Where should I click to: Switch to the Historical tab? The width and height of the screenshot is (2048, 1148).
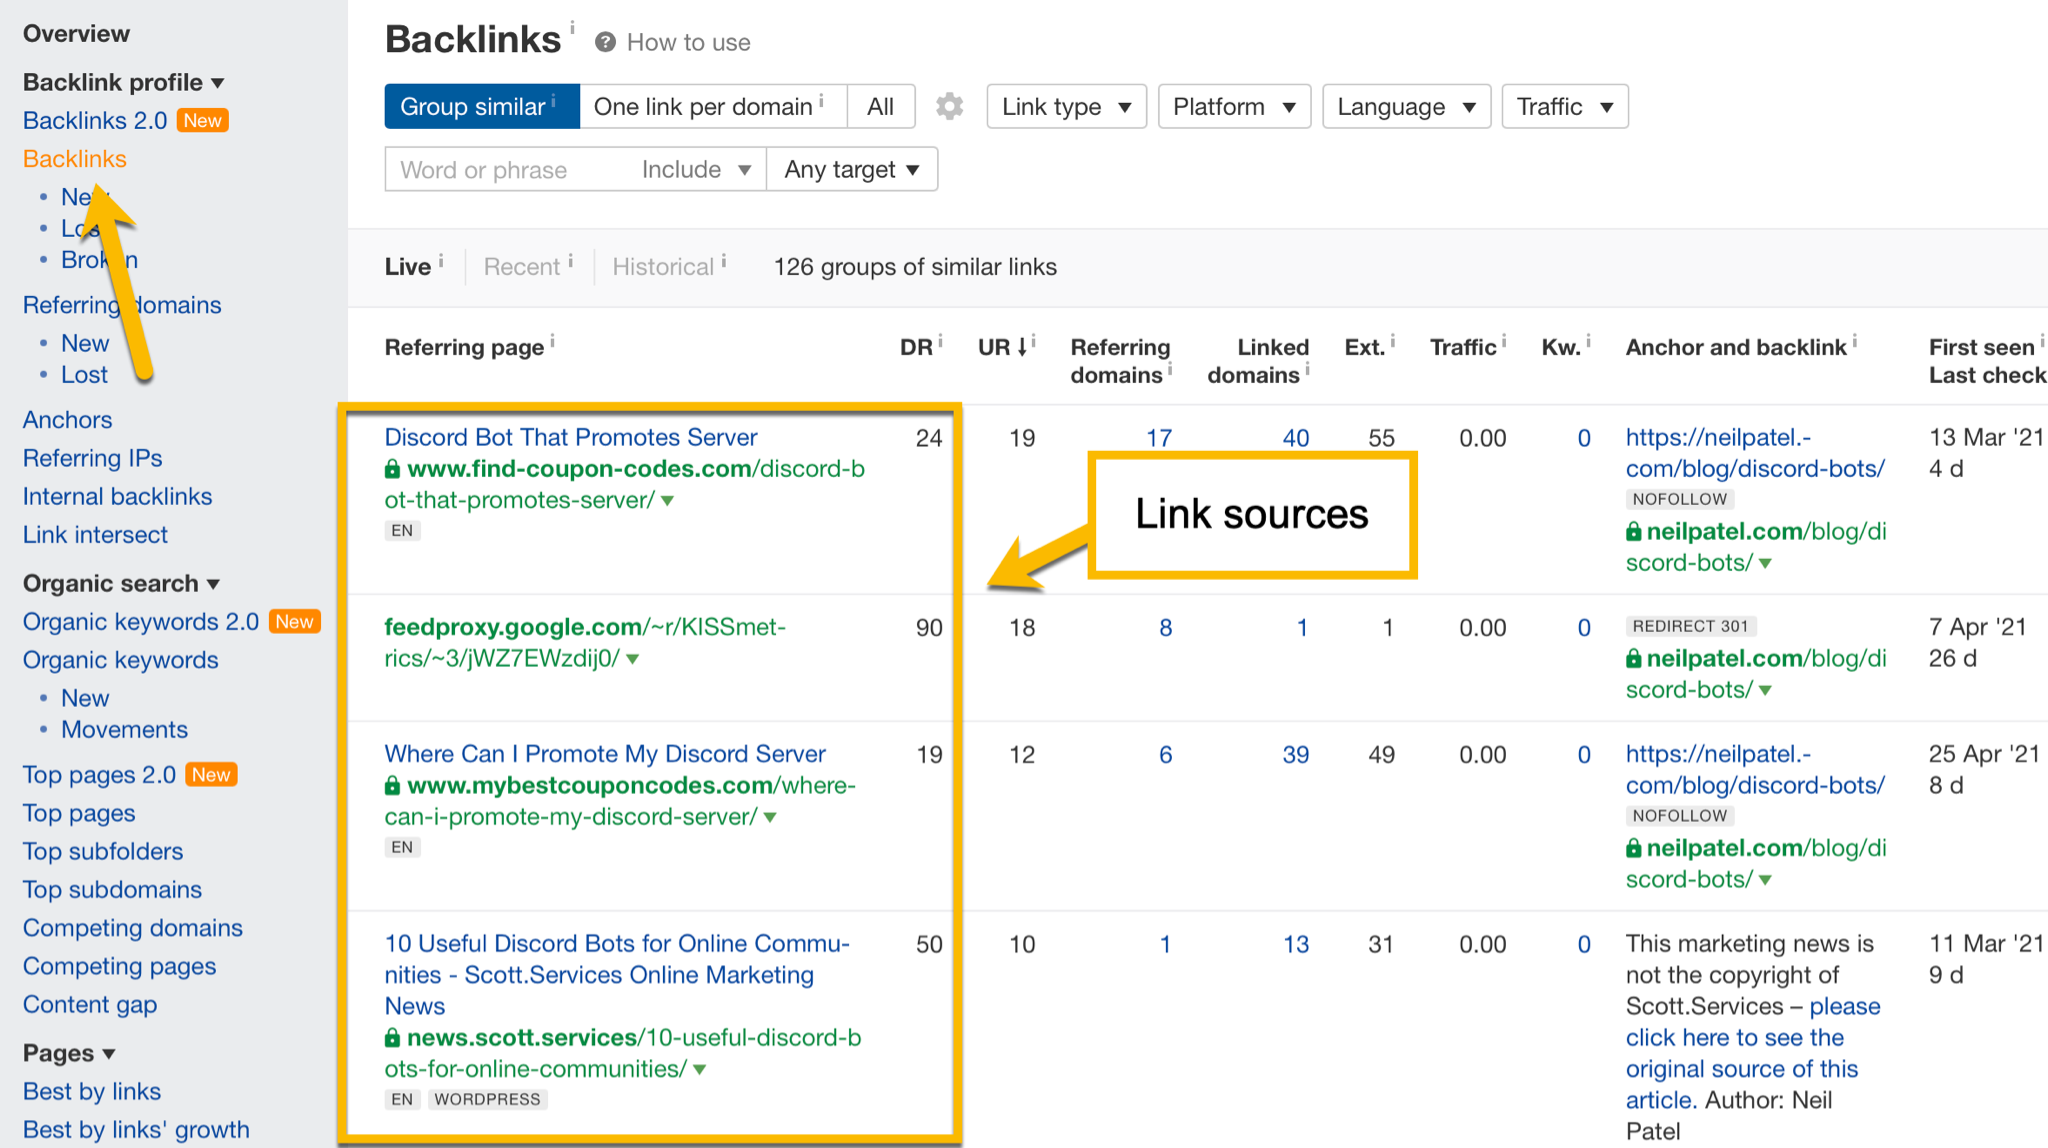(x=663, y=267)
